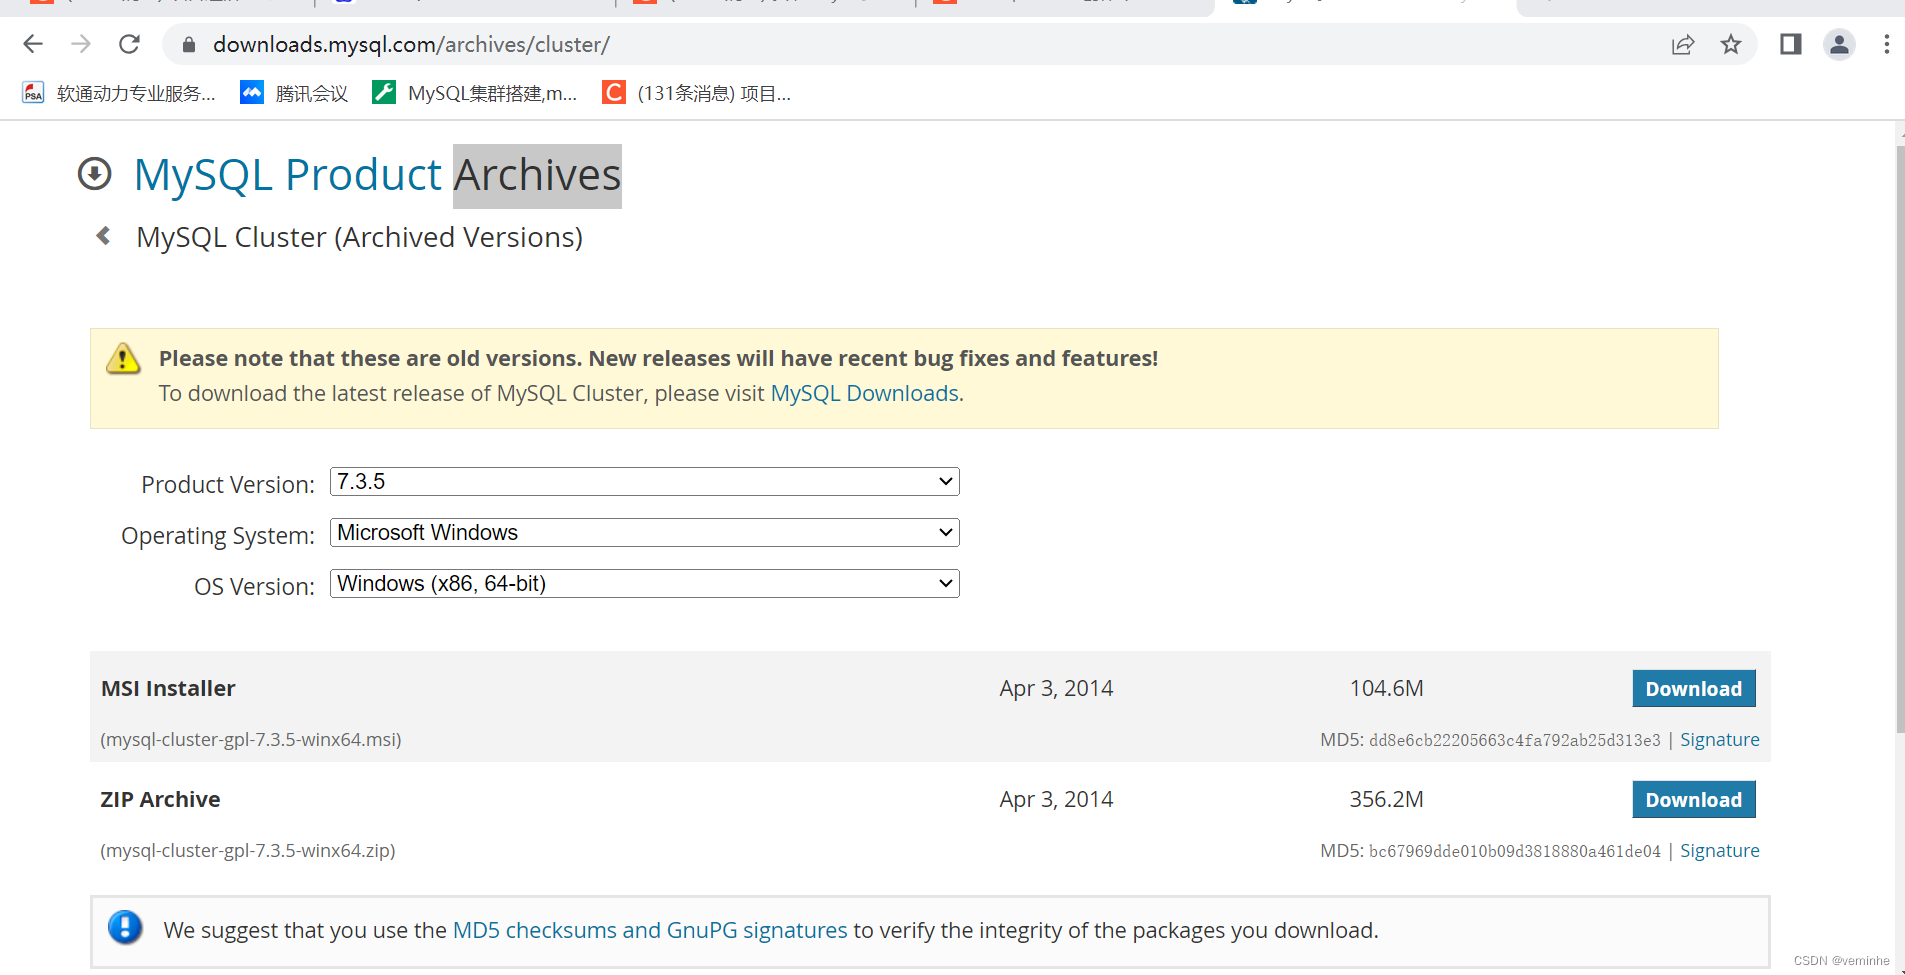The image size is (1905, 975).
Task: Open MySQL集群搭建 bookmark
Action: (475, 93)
